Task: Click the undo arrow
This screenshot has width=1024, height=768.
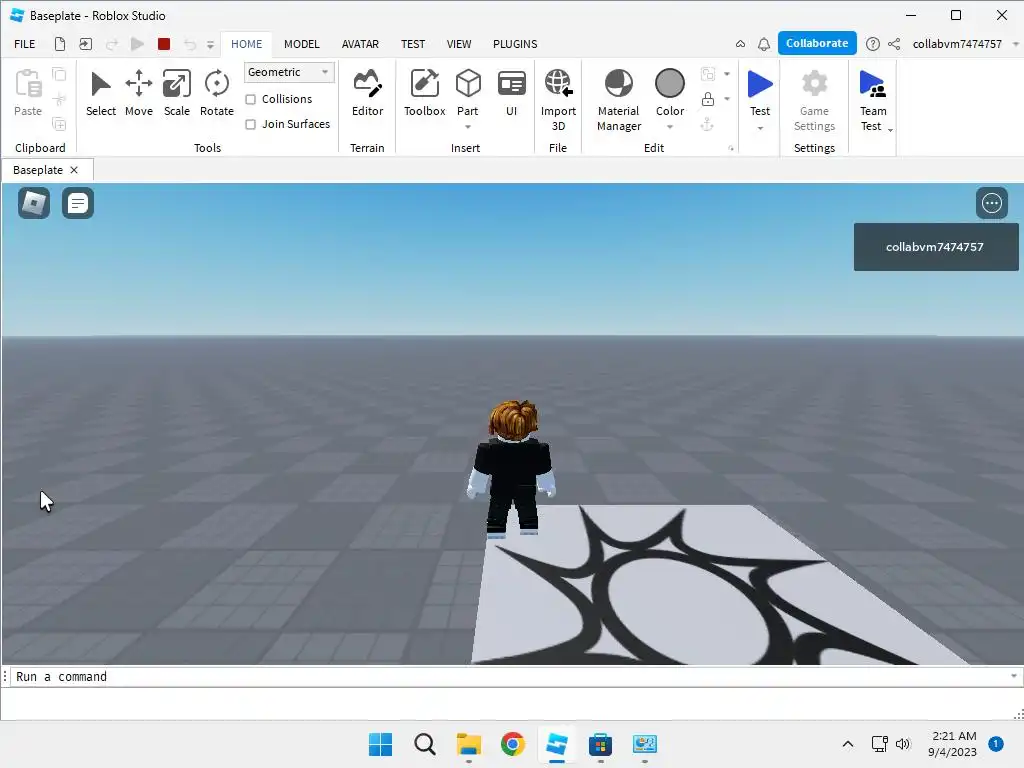Action: point(189,44)
